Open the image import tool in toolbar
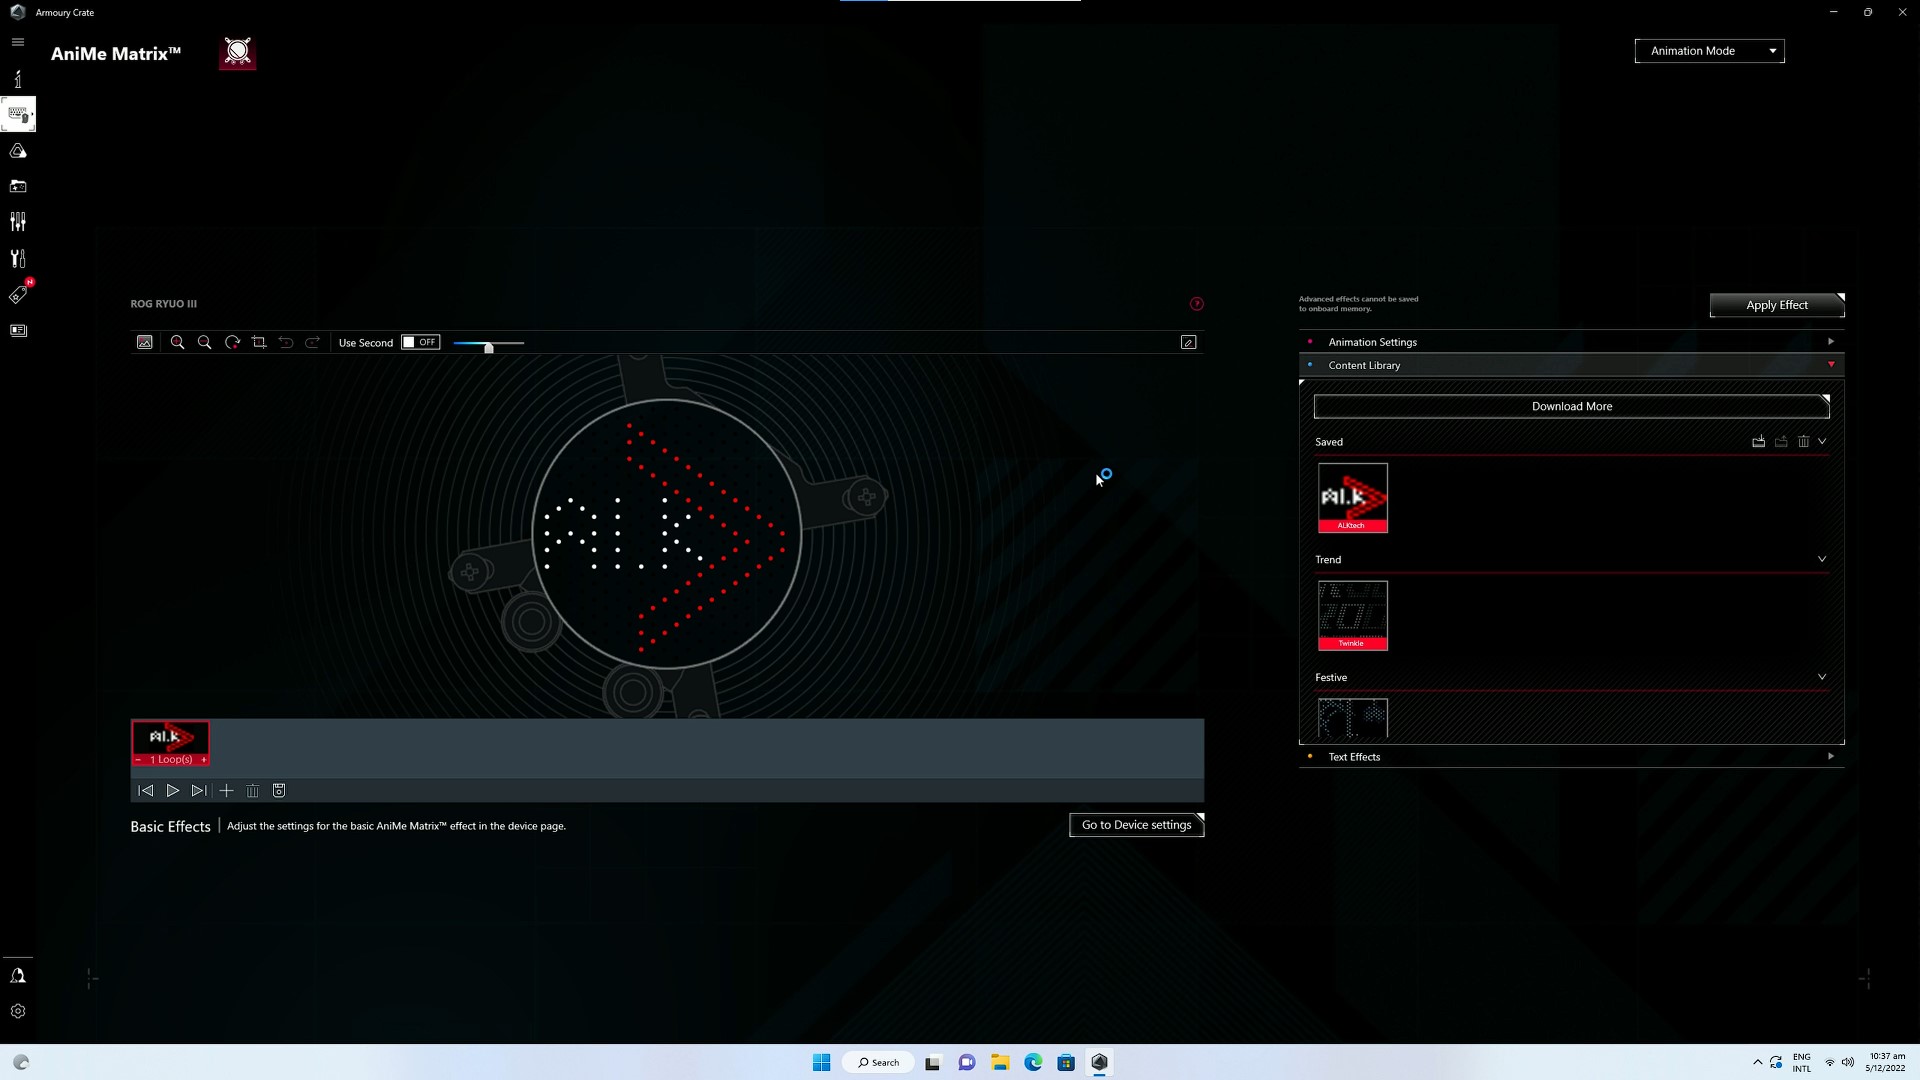The width and height of the screenshot is (1920, 1080). [x=145, y=342]
